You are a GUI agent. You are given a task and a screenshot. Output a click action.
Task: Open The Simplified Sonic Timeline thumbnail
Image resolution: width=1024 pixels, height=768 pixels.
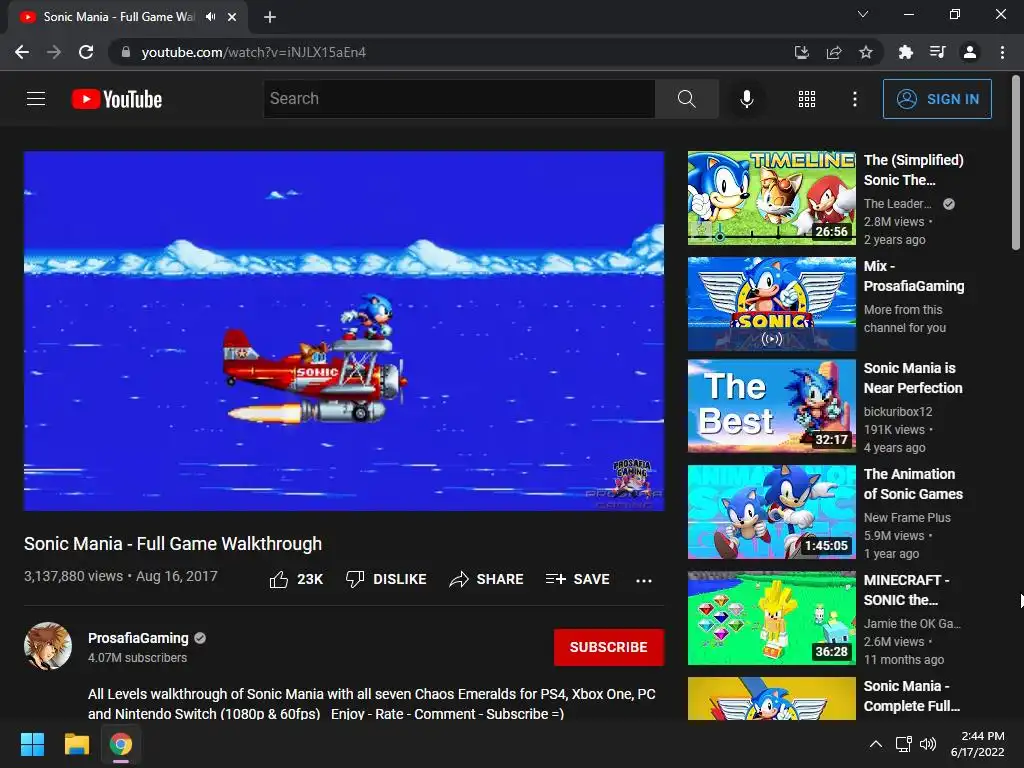tap(771, 198)
